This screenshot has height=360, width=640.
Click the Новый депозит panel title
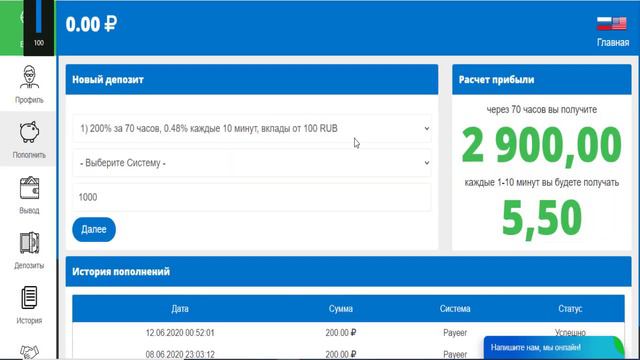click(108, 80)
